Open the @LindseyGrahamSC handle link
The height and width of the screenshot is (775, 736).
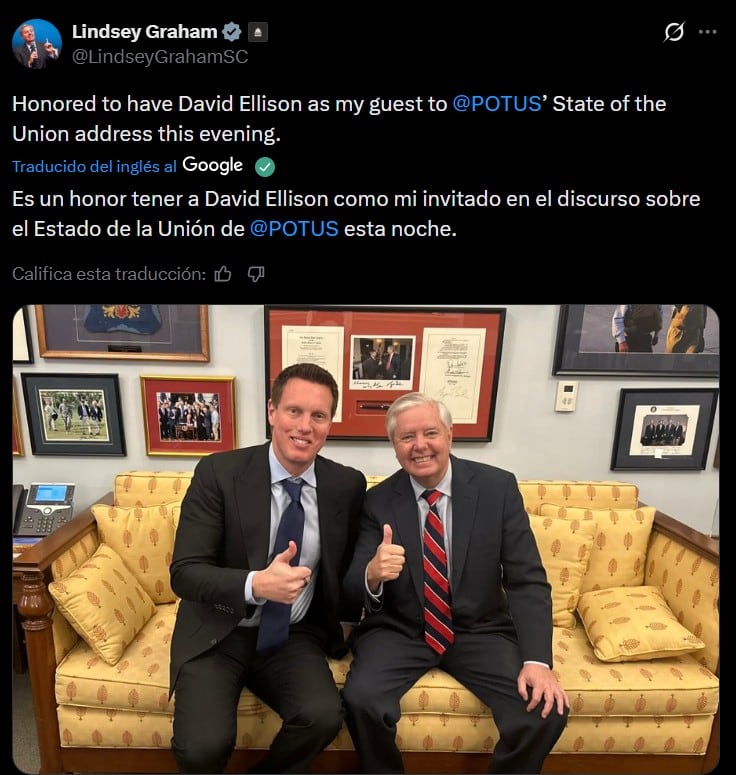[x=160, y=56]
